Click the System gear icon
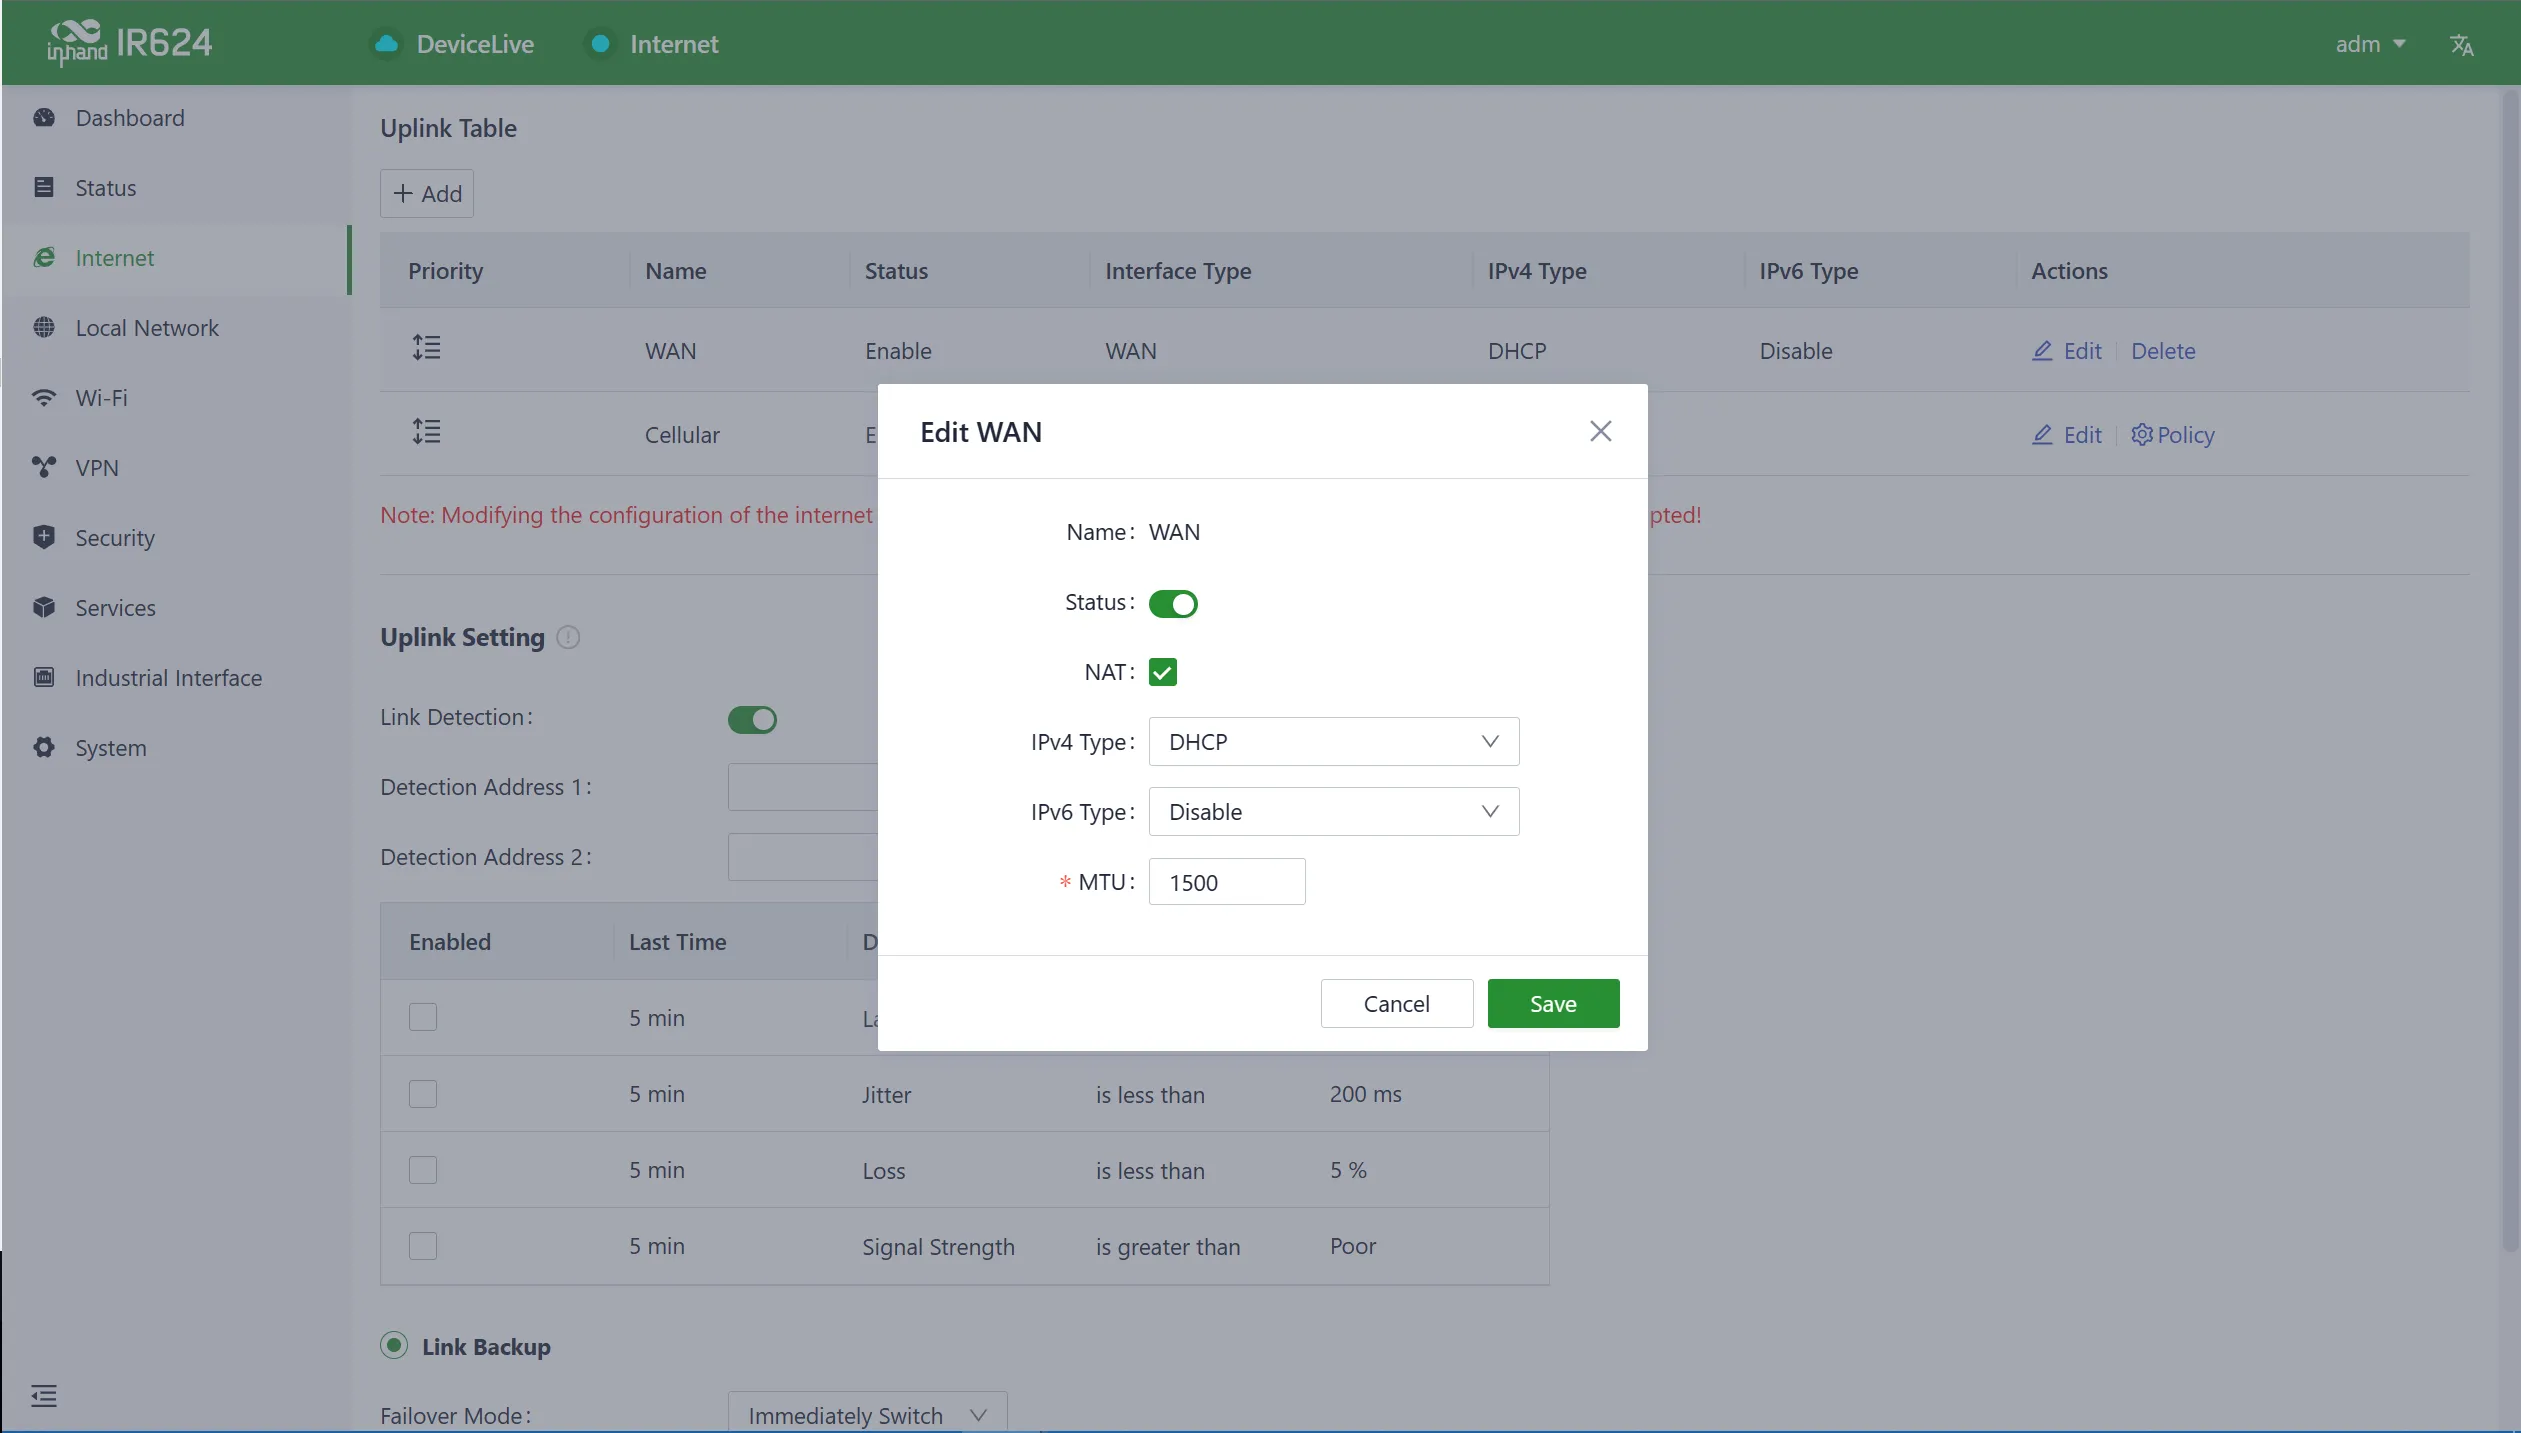Image resolution: width=2521 pixels, height=1433 pixels. tap(44, 748)
